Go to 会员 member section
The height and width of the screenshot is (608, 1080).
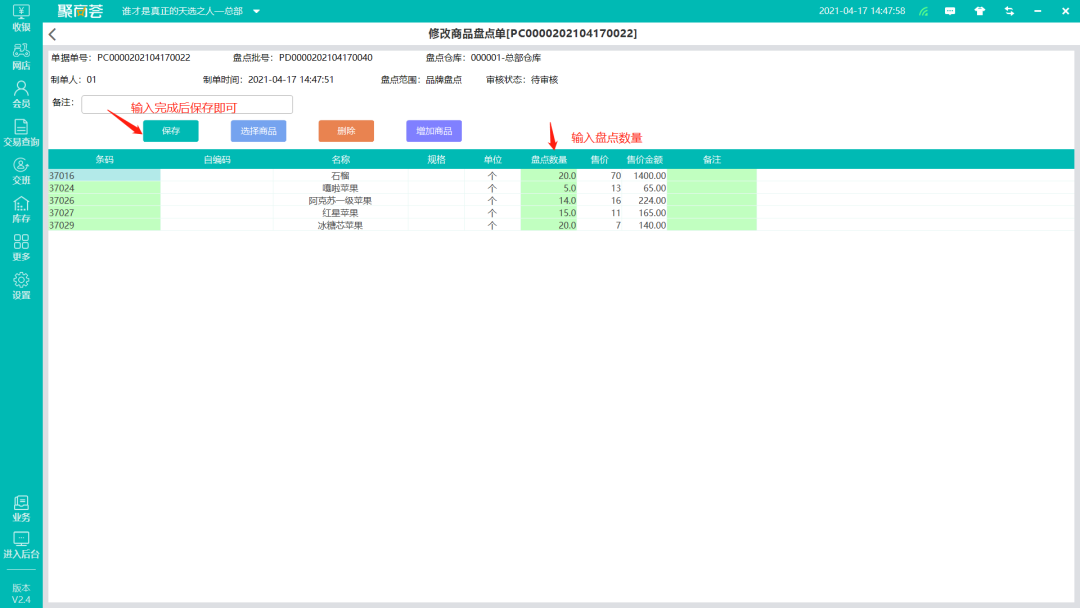click(21, 93)
